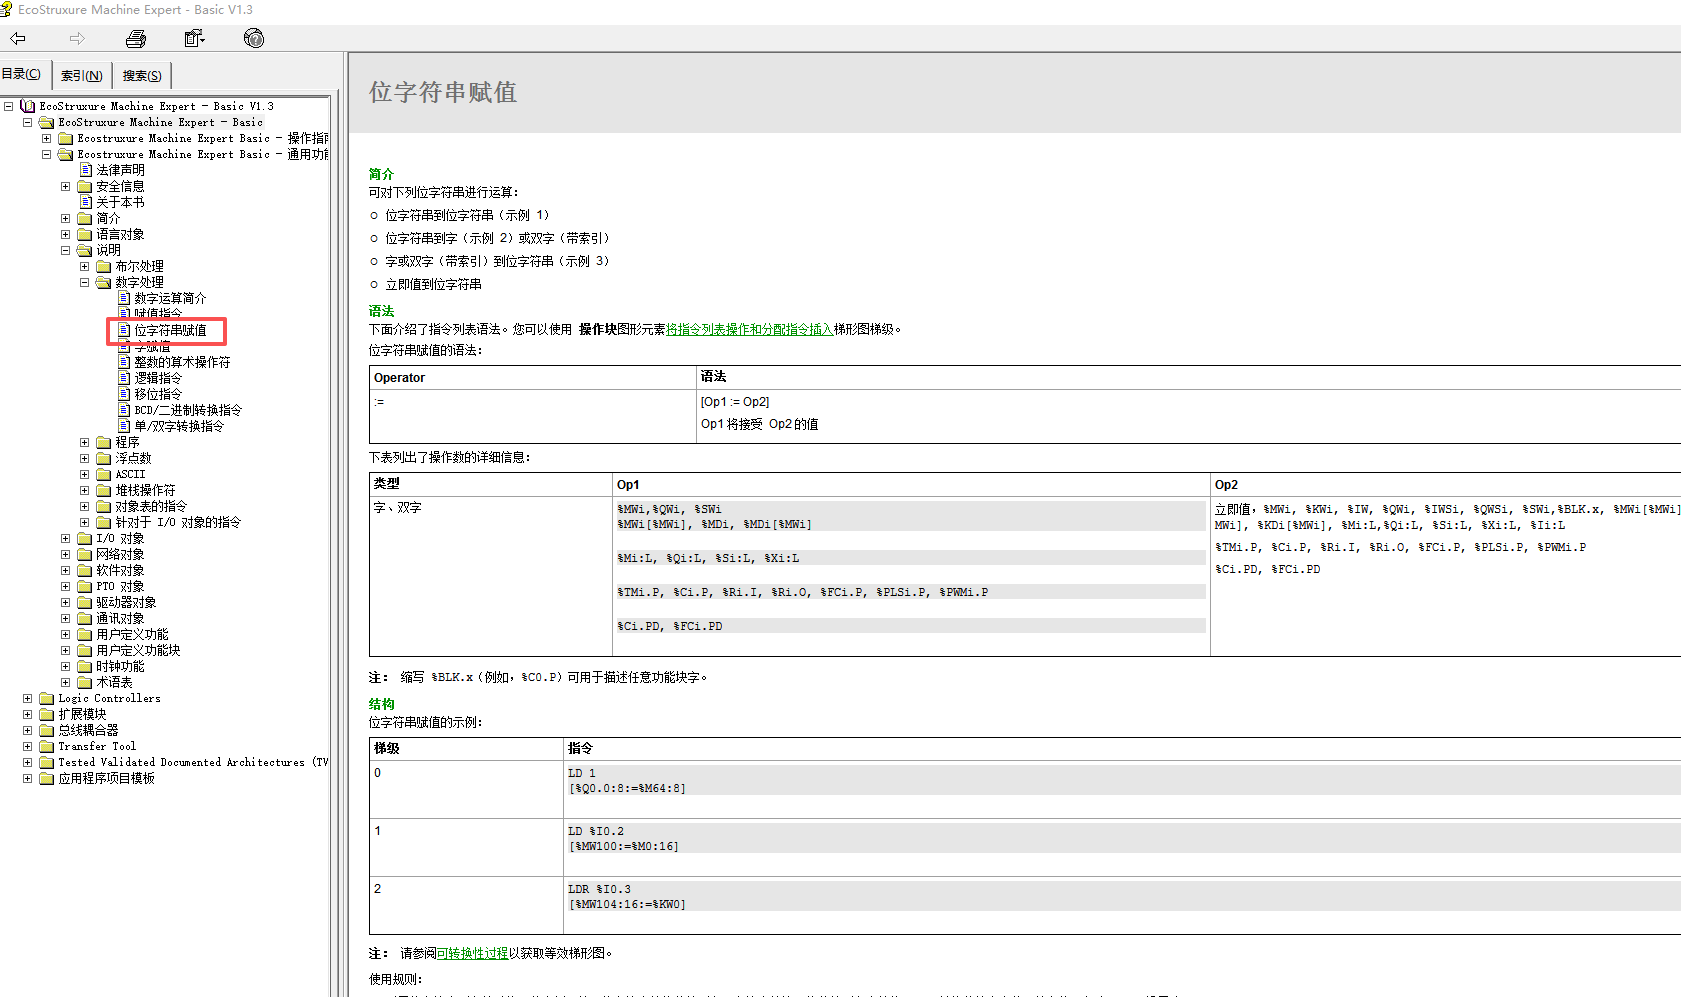
Task: Select the BCD/二进制转换指令 topic
Action: pyautogui.click(x=188, y=410)
